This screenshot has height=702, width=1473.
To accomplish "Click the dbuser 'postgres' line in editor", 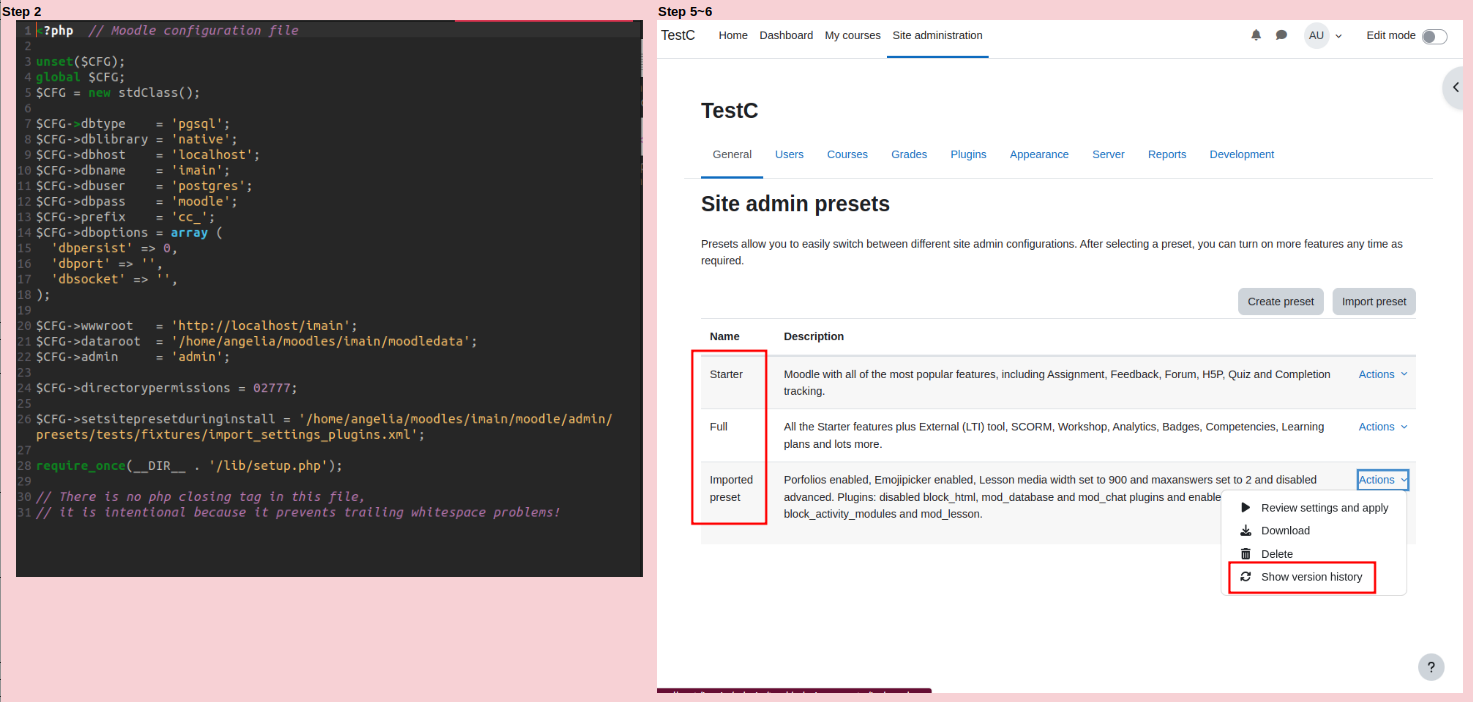I will coord(144,186).
